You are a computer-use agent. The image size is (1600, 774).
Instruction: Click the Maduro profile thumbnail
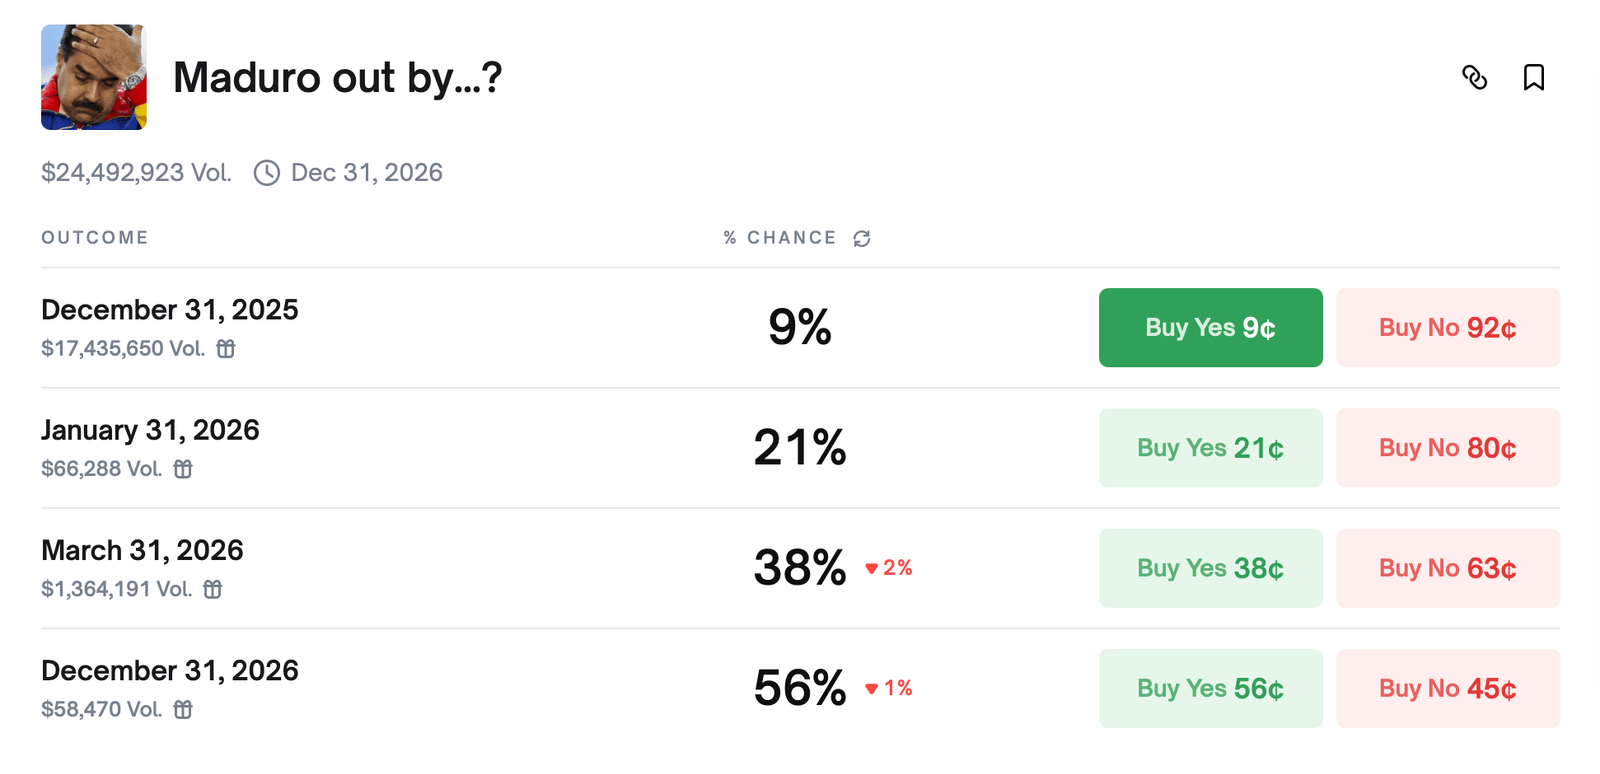tap(94, 77)
